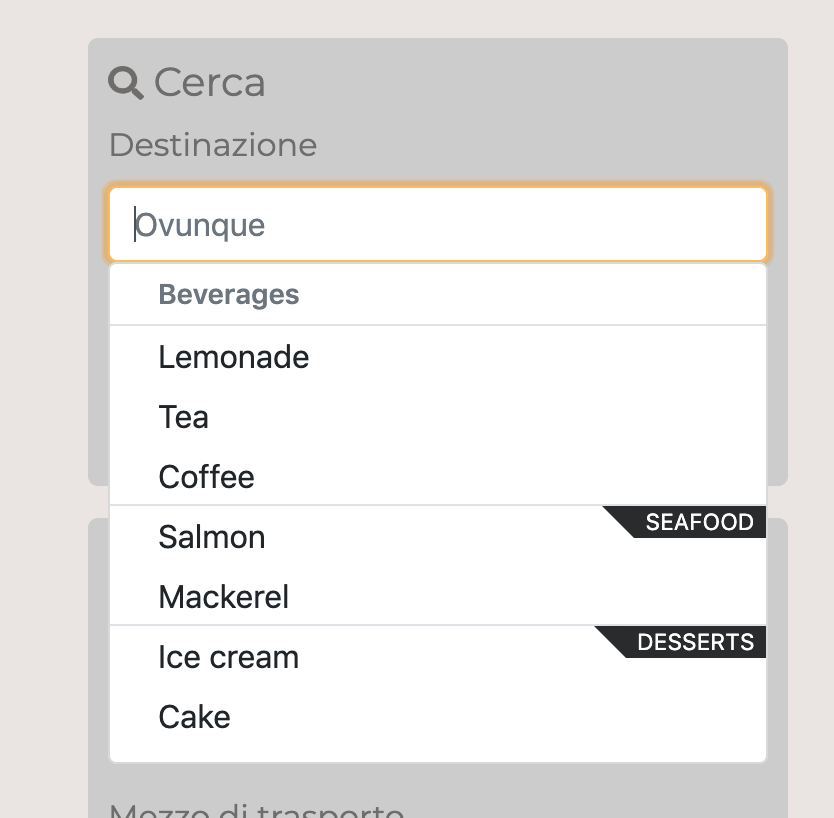Viewport: 834px width, 818px height.
Task: Click the beige page background outside the panels
Action: [40, 400]
